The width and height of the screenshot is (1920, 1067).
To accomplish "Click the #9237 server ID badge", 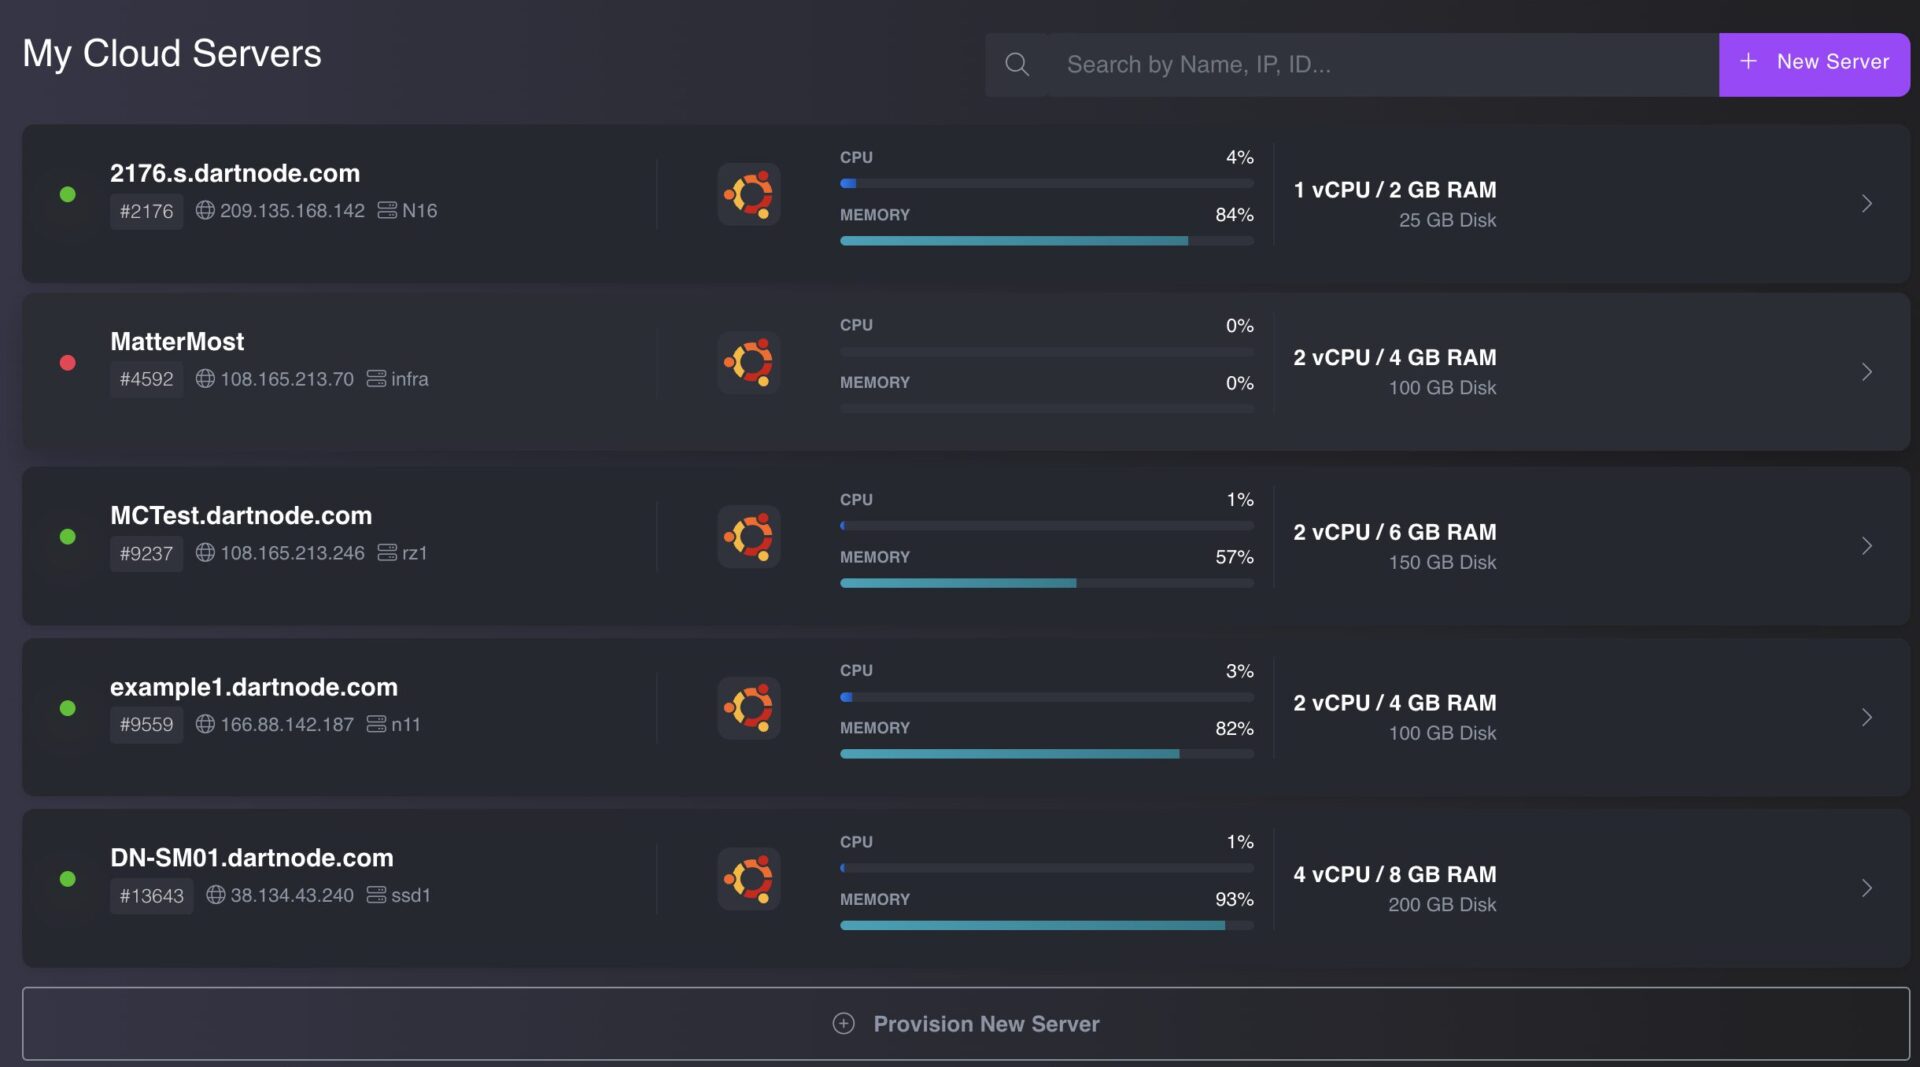I will coord(146,553).
